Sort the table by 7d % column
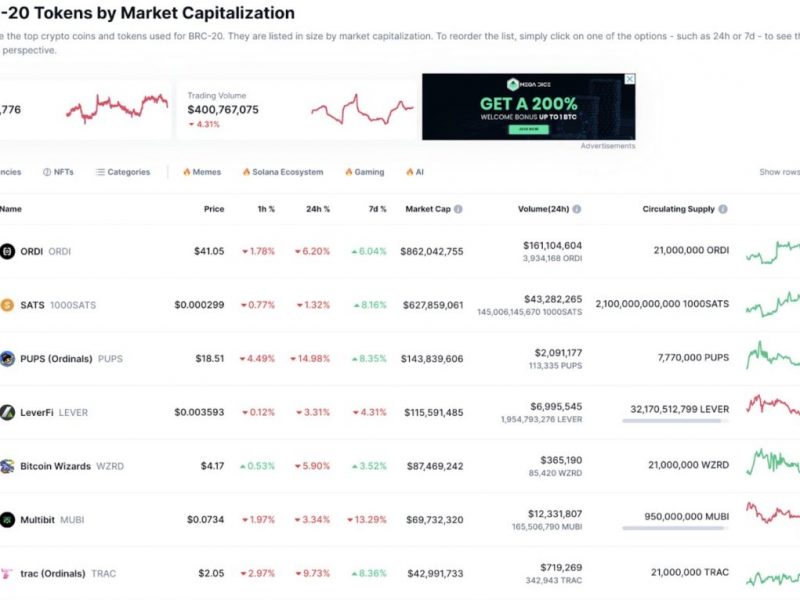The image size is (800, 600). (x=378, y=209)
